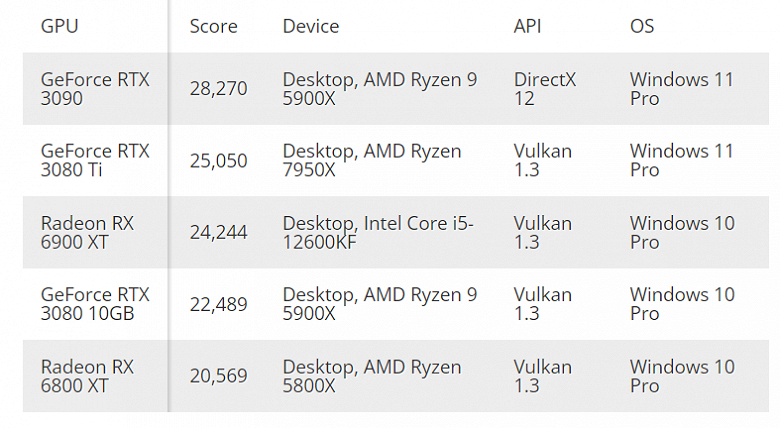Click Windows 11 Pro in RTX 3090 row
This screenshot has width=780, height=428.
click(x=681, y=89)
